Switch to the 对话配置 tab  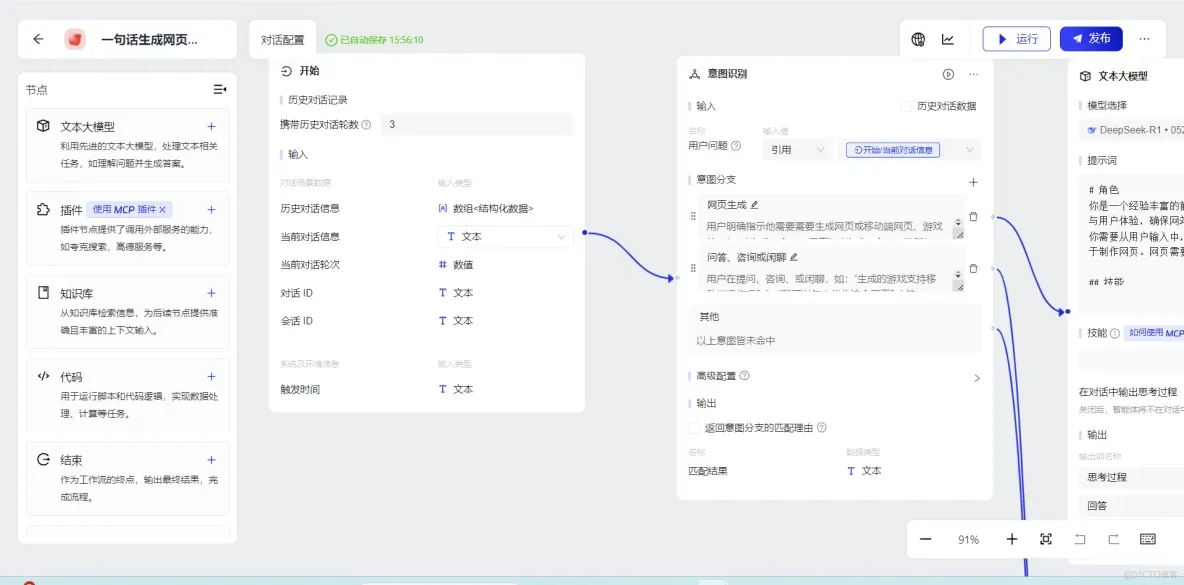tap(283, 39)
